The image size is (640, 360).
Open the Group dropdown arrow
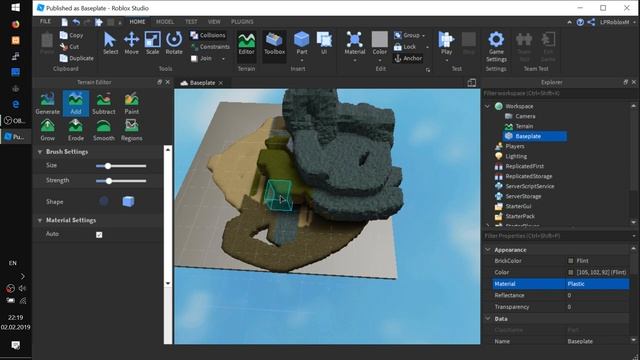click(423, 36)
